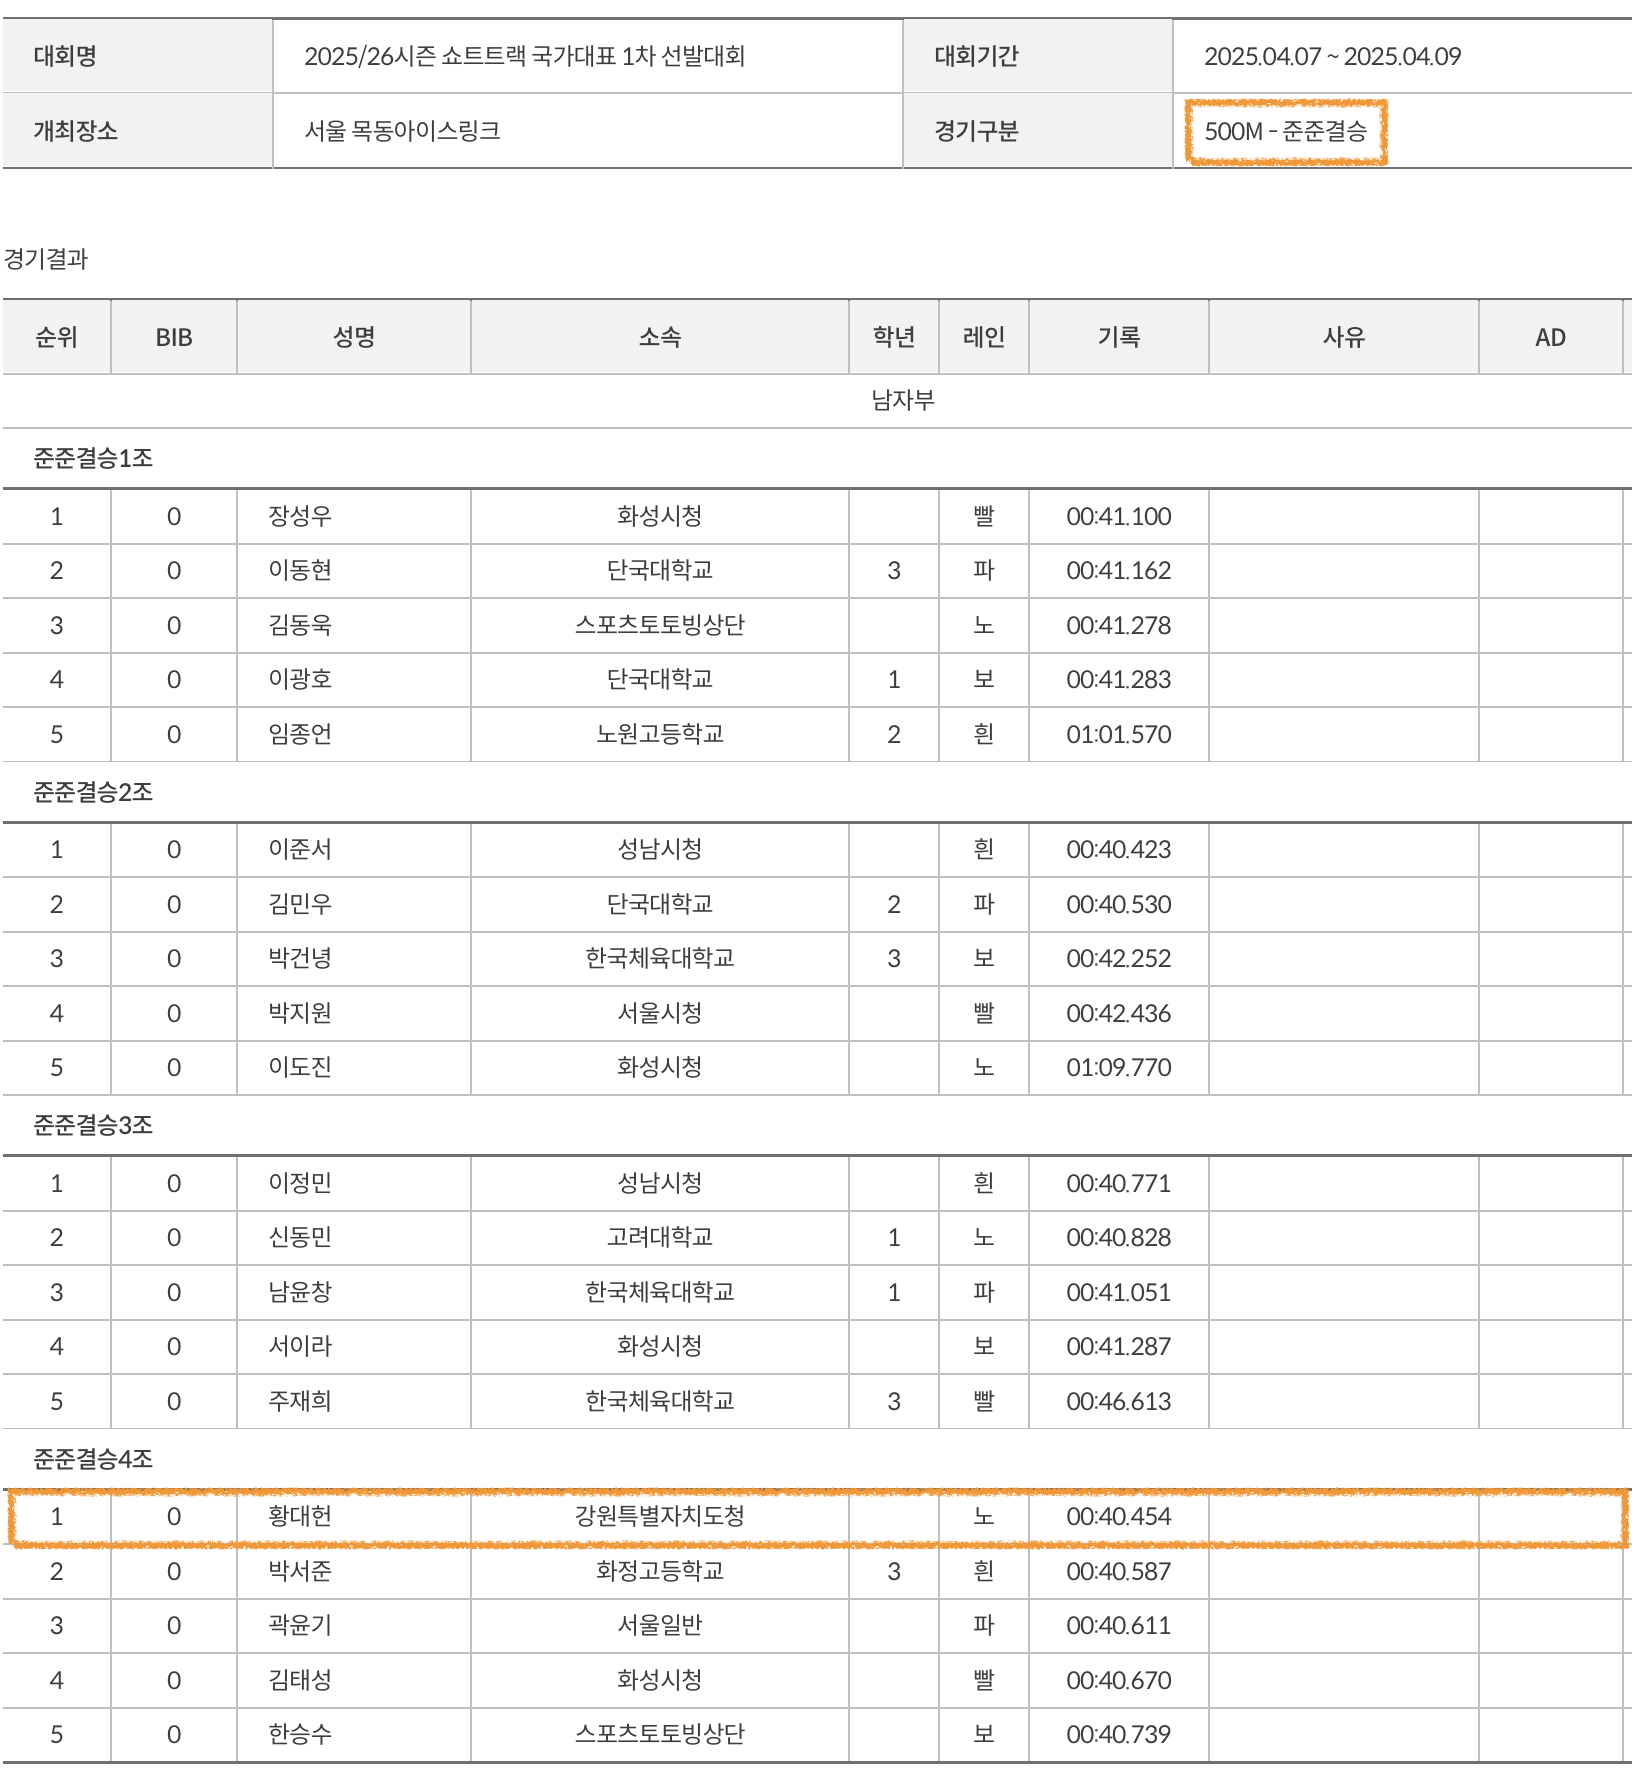Image resolution: width=1632 pixels, height=1772 pixels.
Task: Click the event date range 2025.04.07 ~ 2025.04.09
Action: point(1332,56)
